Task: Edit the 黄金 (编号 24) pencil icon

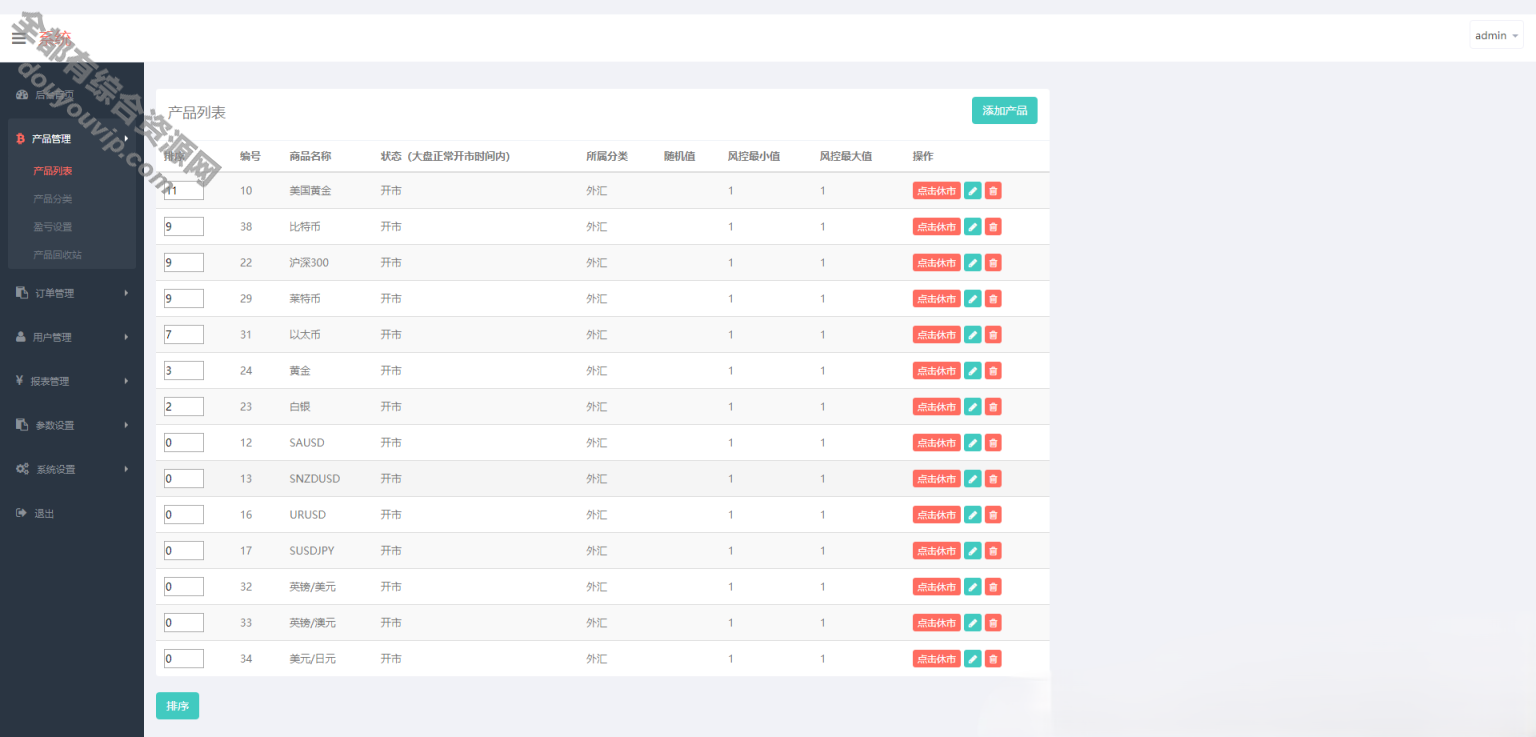Action: (972, 371)
